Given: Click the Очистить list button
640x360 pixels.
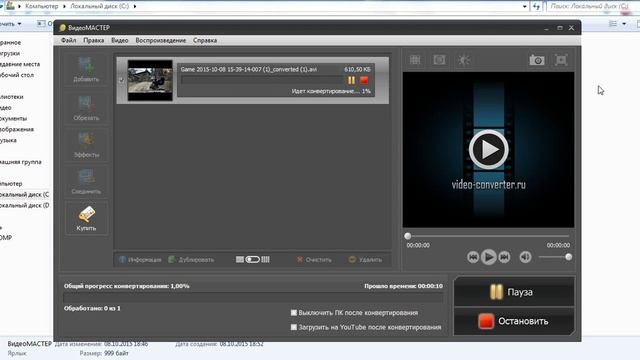Looking at the screenshot, I should coord(314,260).
